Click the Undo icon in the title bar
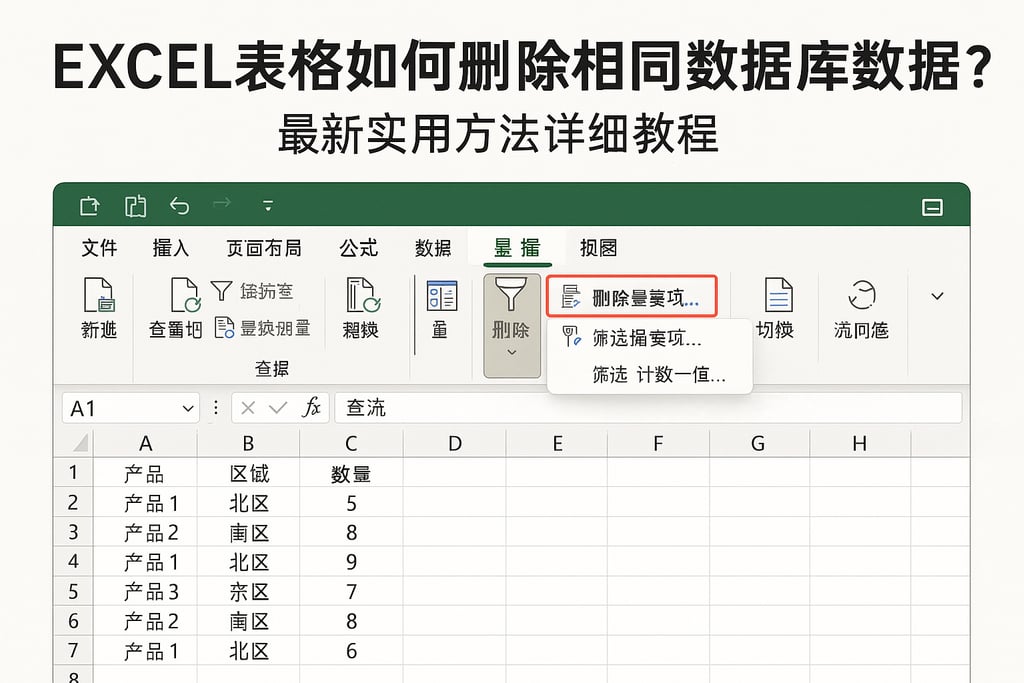This screenshot has width=1024, height=683. pos(180,205)
